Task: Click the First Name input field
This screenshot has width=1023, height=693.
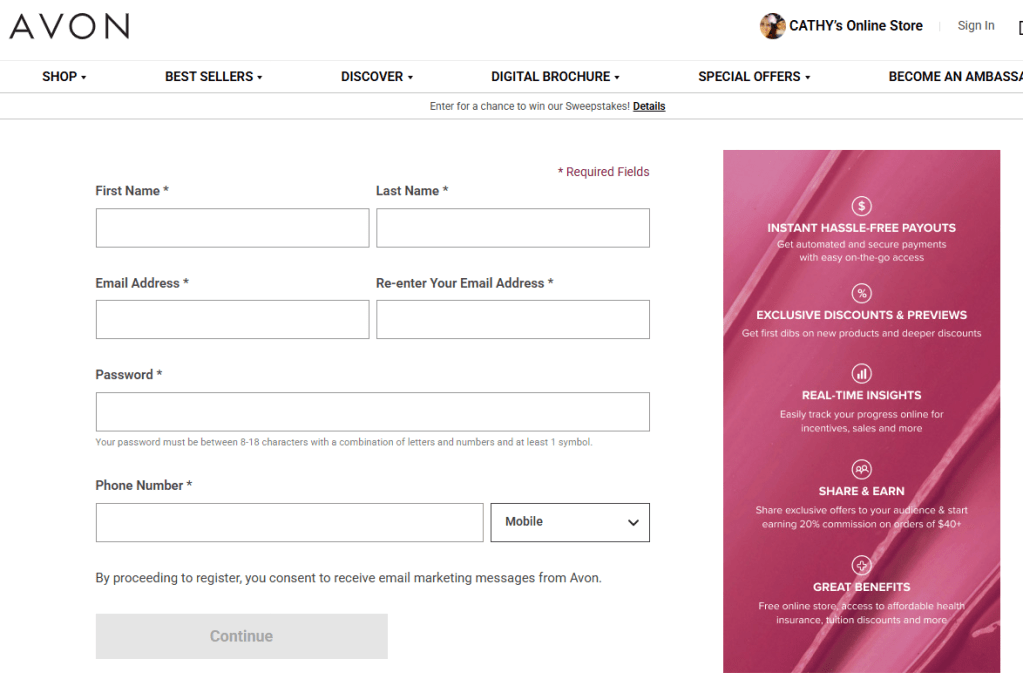Action: pyautogui.click(x=232, y=228)
